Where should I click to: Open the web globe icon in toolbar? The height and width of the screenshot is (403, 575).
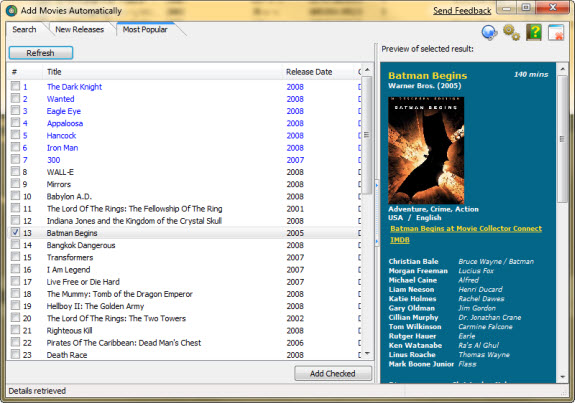489,32
